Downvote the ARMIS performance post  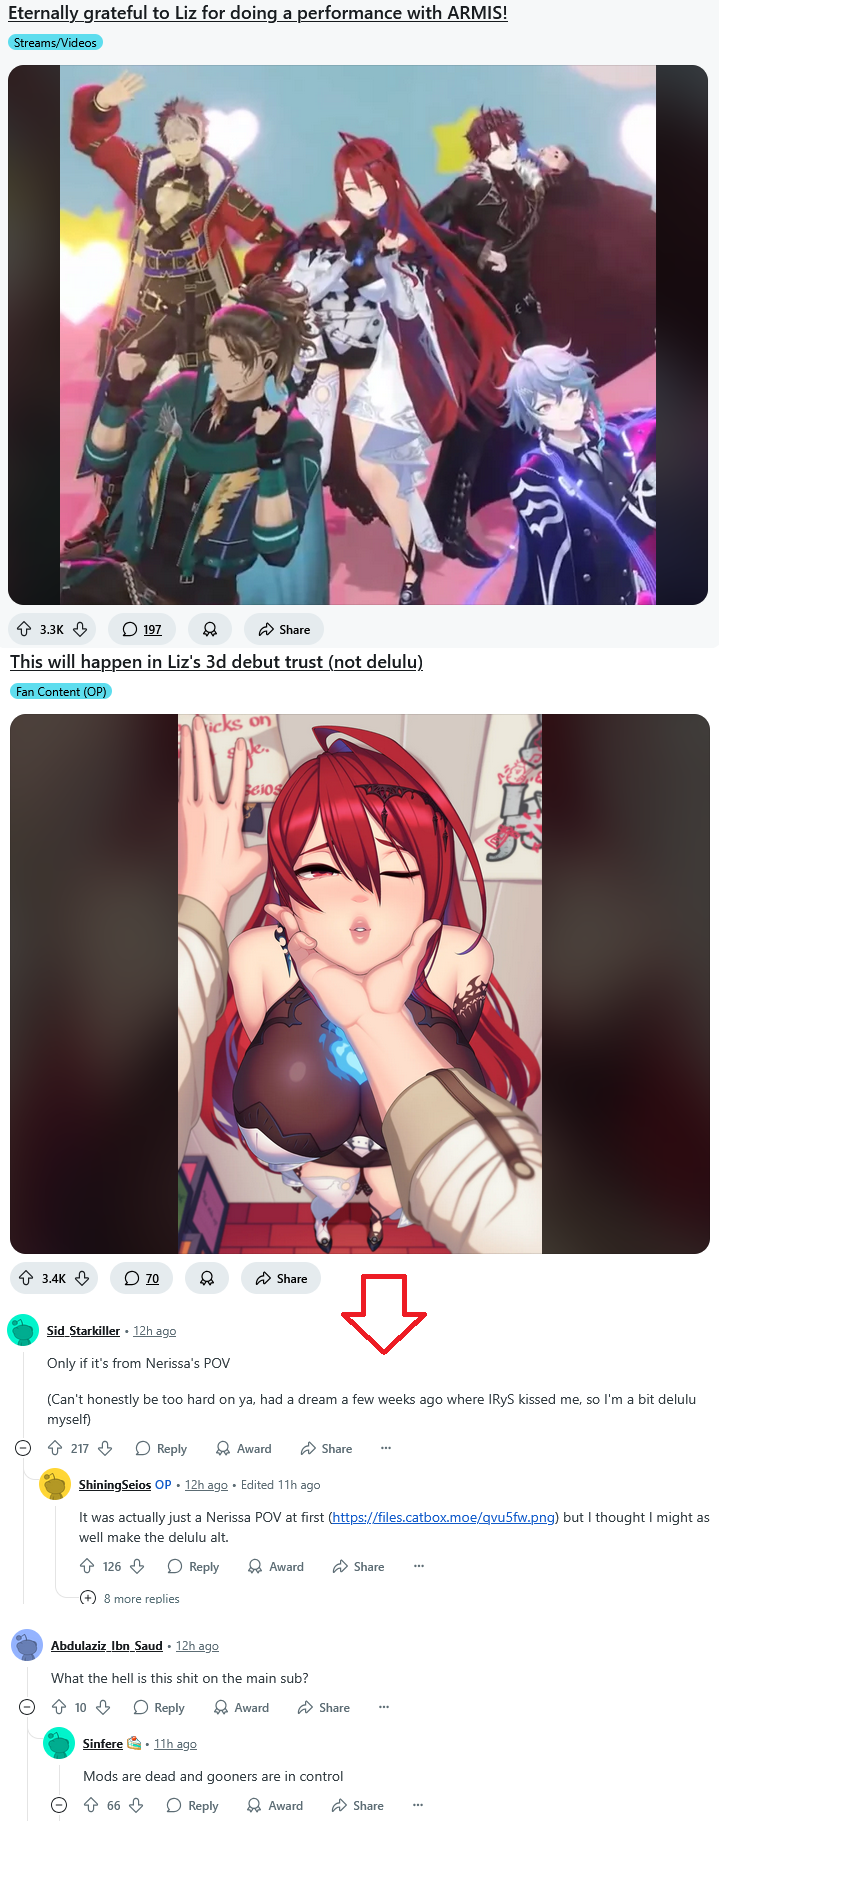coord(80,629)
